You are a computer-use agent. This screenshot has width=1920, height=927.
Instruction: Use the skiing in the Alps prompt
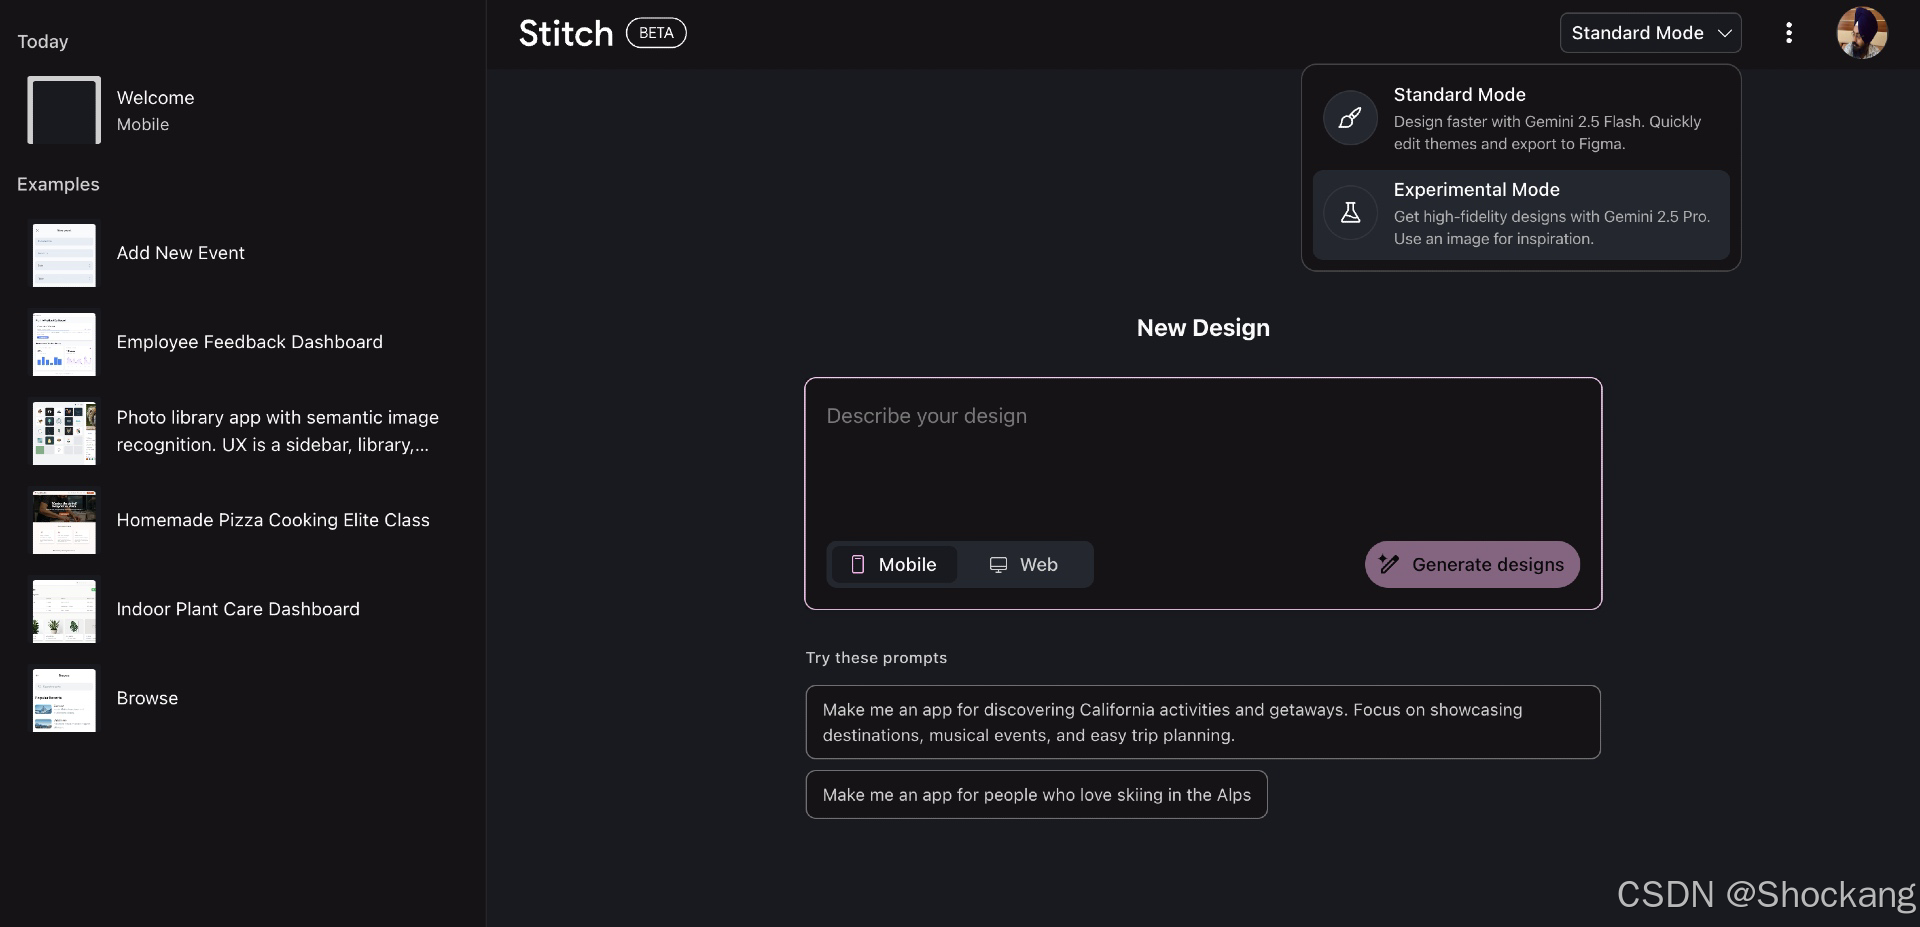click(x=1036, y=795)
